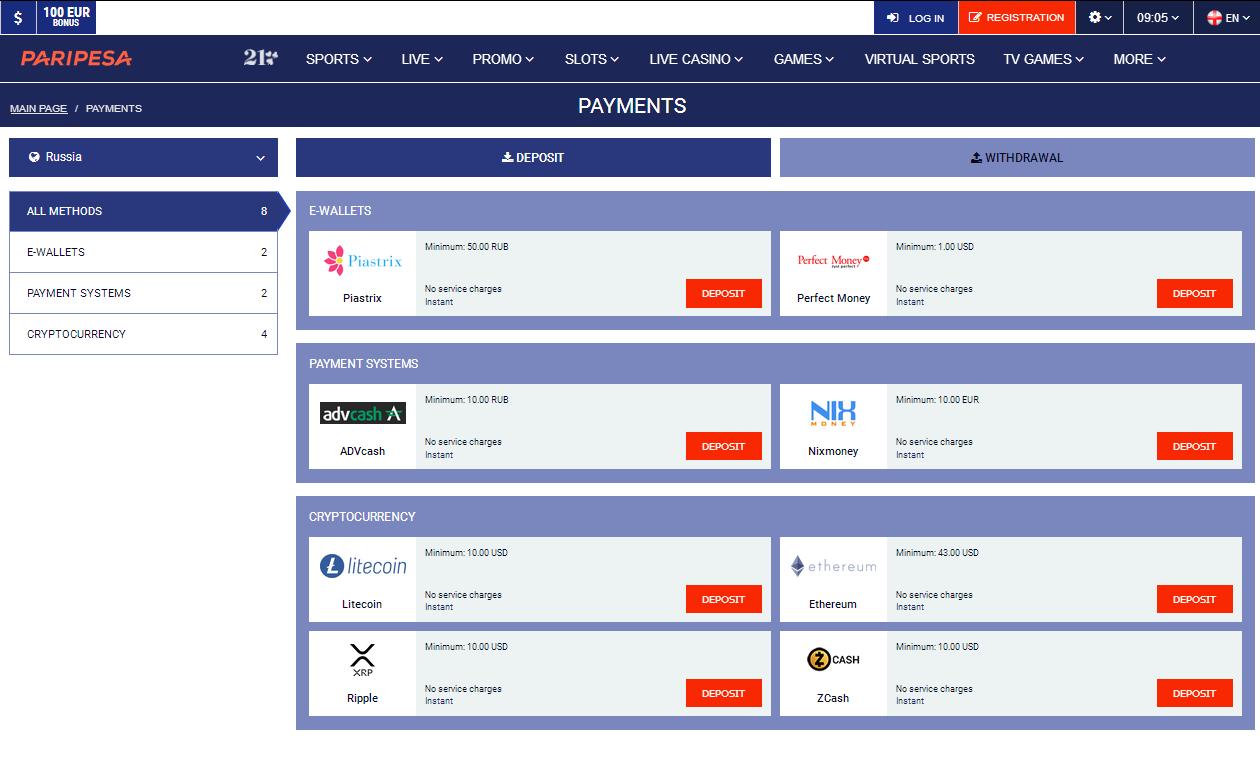Open the settings gear dropdown

(x=1100, y=18)
